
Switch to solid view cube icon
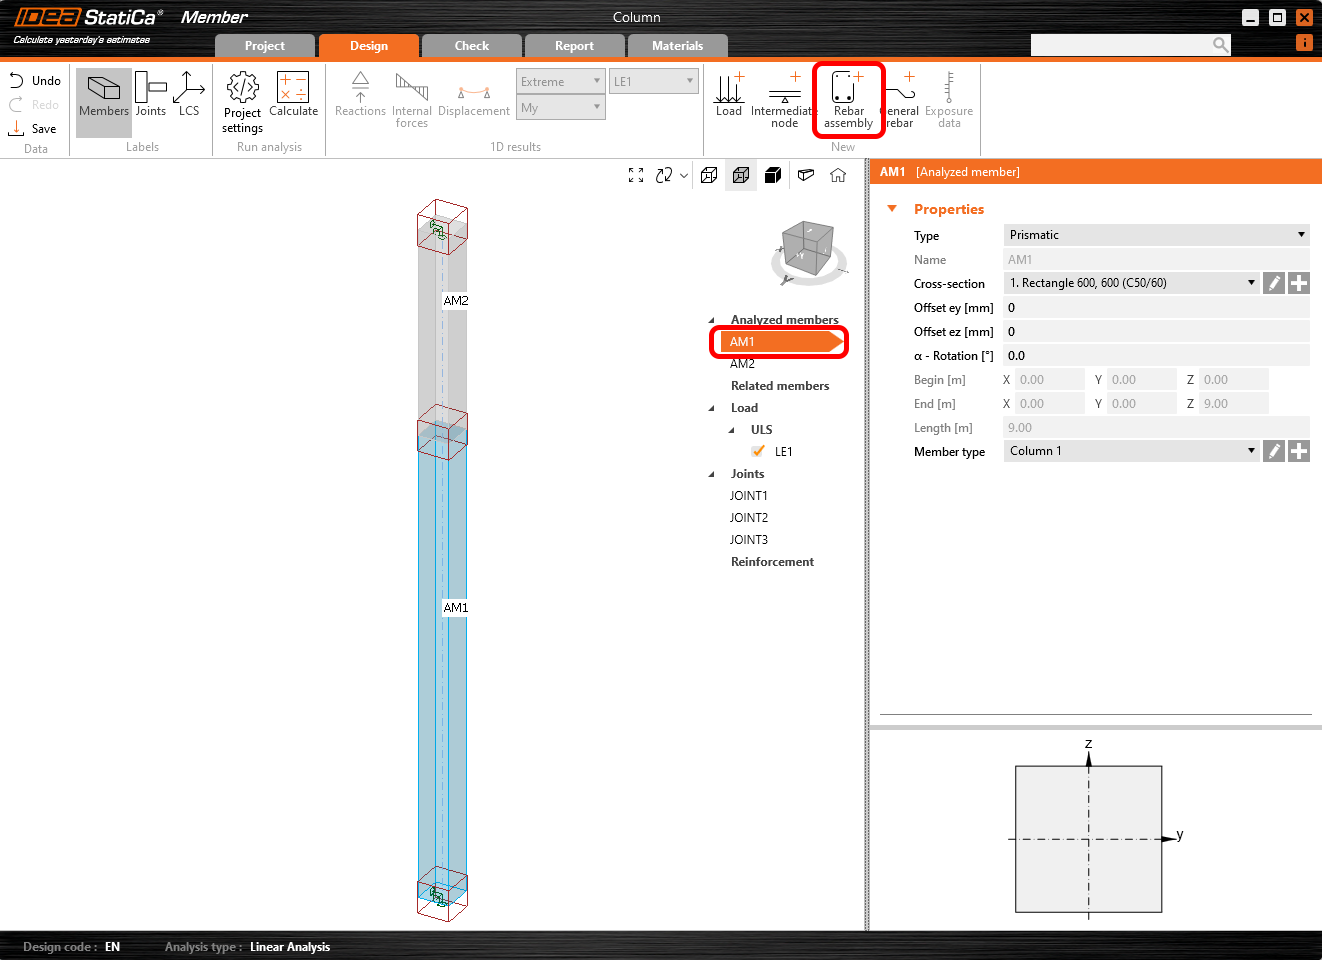click(773, 175)
